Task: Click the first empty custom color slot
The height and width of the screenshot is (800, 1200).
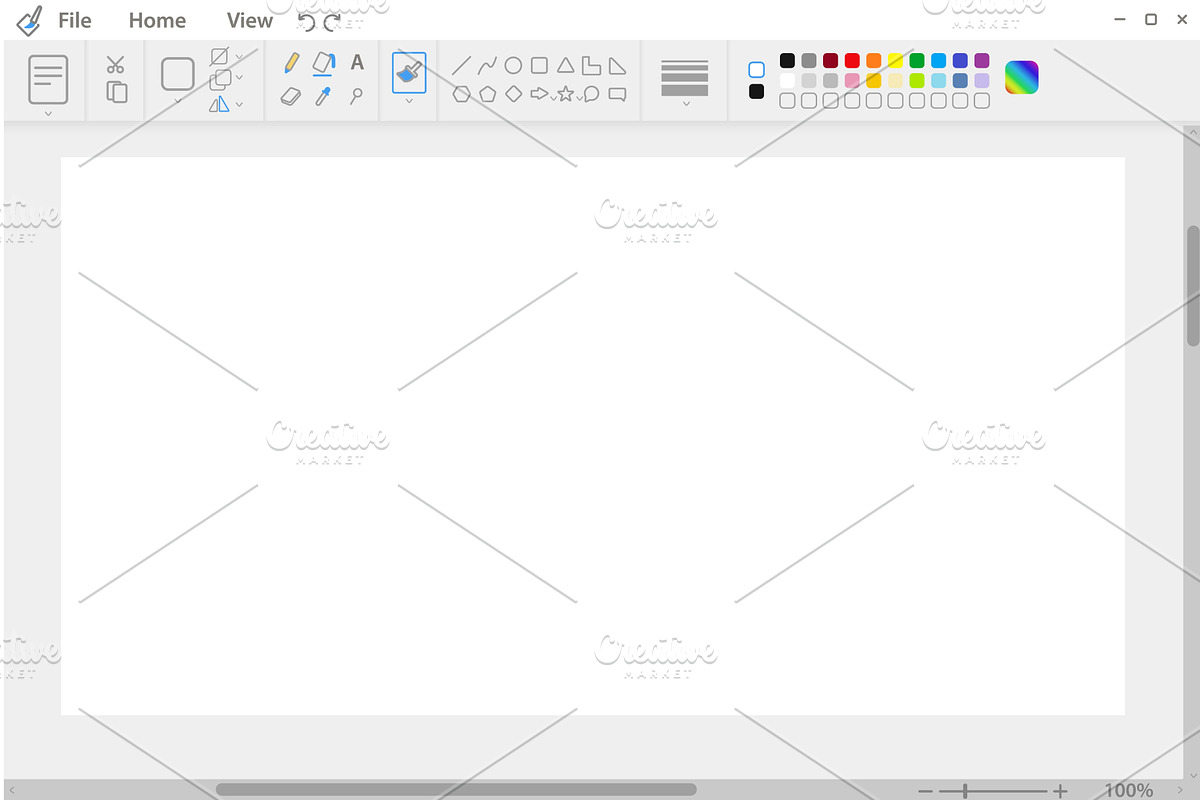Action: pyautogui.click(x=787, y=101)
